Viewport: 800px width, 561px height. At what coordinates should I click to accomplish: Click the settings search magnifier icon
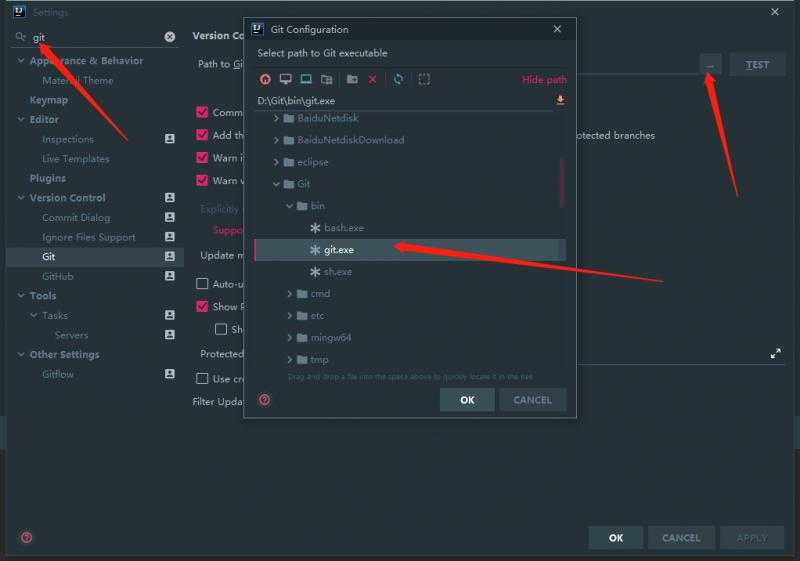pos(20,37)
